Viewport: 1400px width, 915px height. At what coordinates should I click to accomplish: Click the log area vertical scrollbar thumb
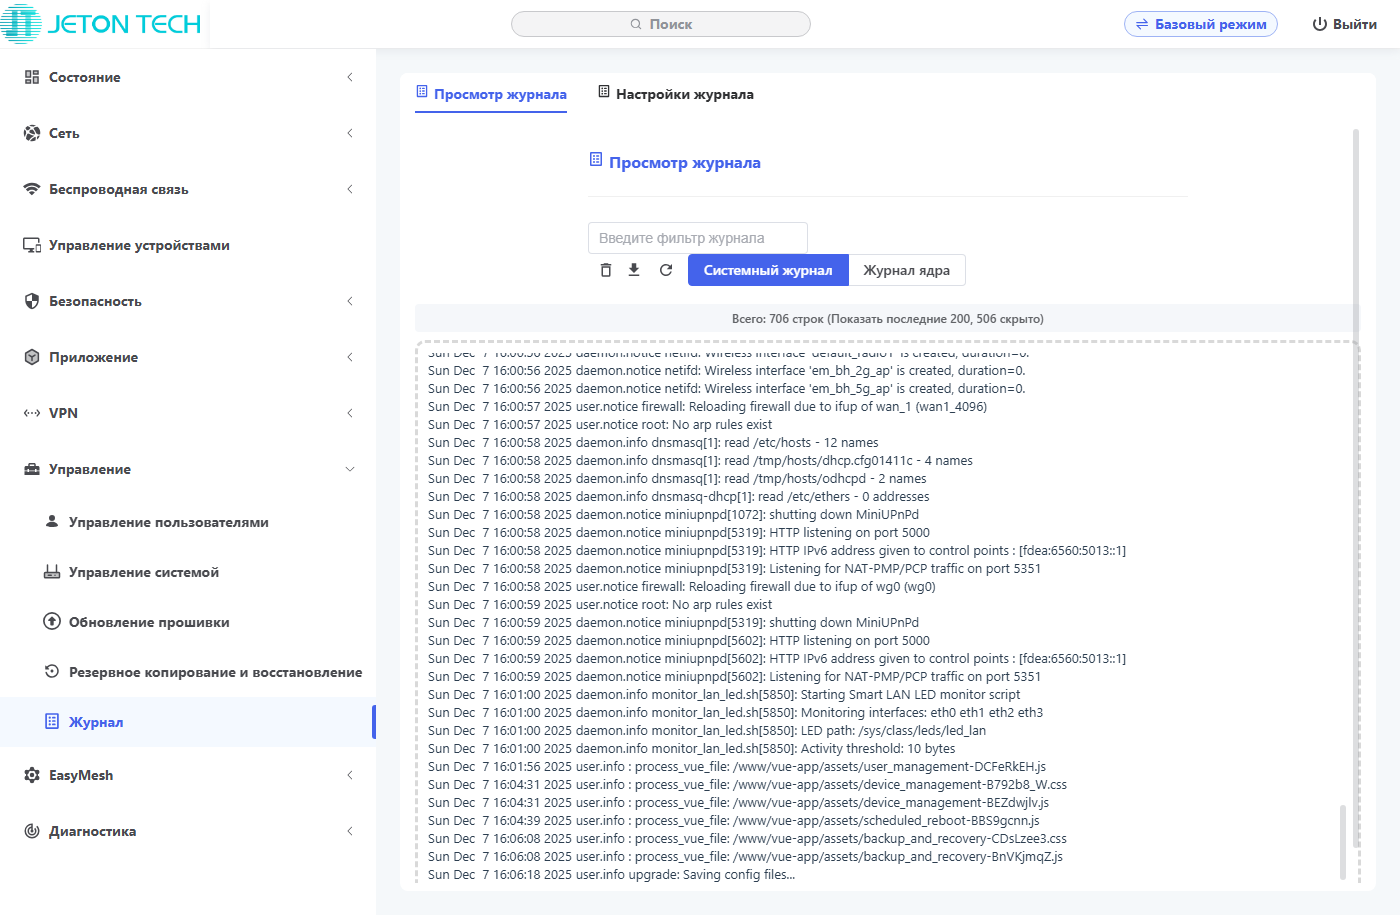(1342, 842)
